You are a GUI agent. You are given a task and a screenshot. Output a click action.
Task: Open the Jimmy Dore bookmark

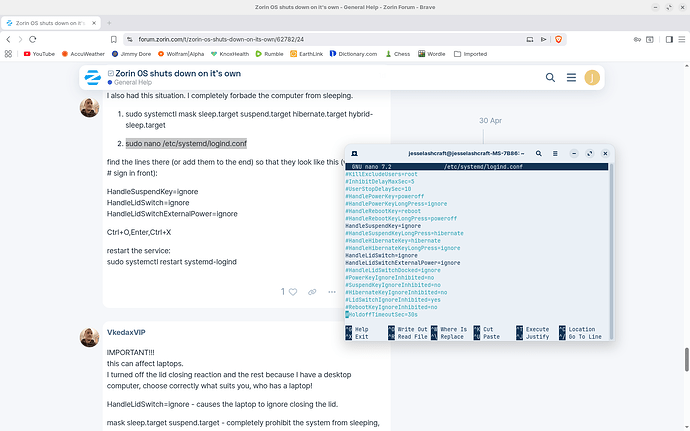(131, 54)
